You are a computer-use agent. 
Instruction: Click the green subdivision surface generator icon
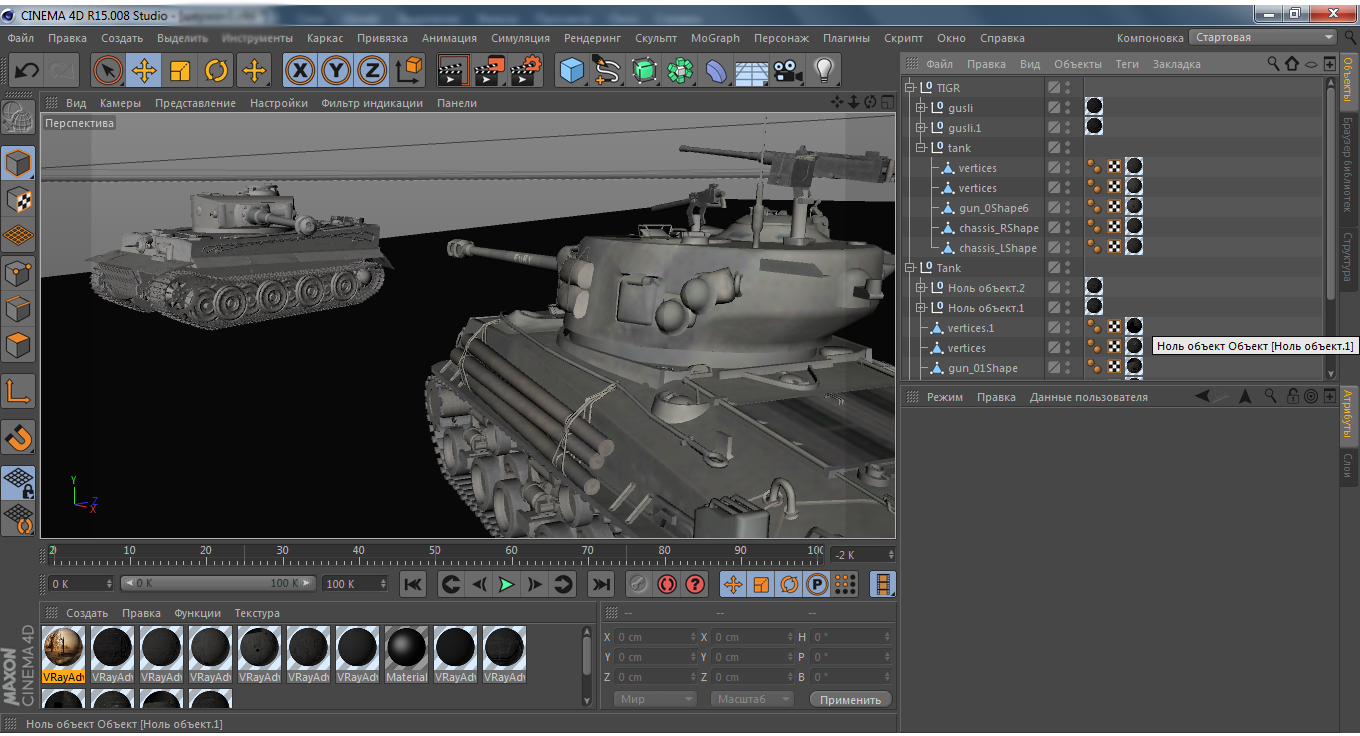click(645, 71)
